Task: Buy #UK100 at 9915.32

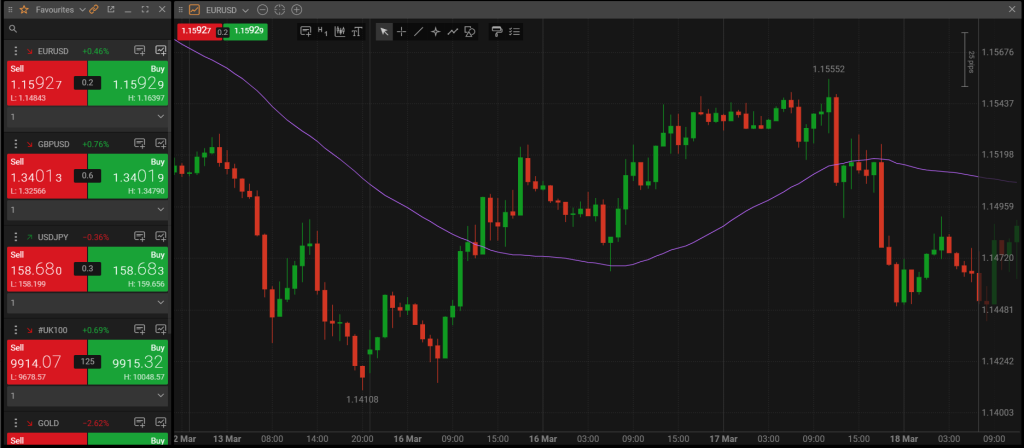Action: (x=128, y=362)
